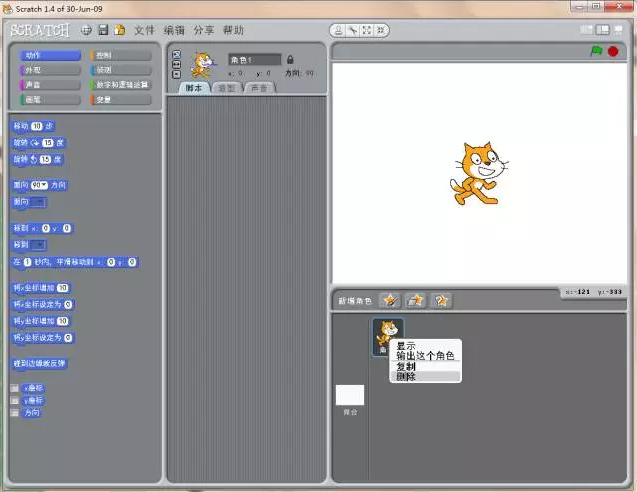Click the 15 value in the clockwise rotate block
Viewport: 637px width, 492px height.
[x=48, y=143]
